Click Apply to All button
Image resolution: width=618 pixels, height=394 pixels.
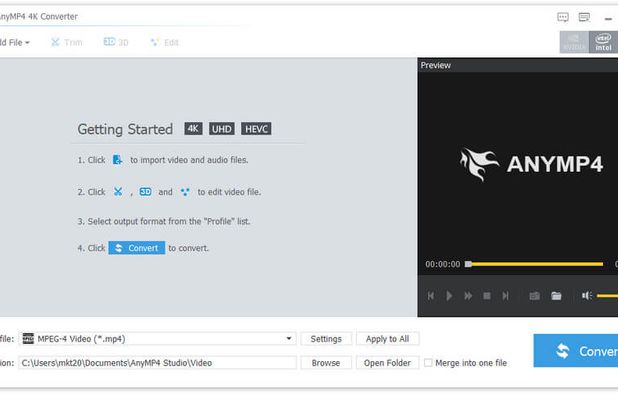pos(387,339)
